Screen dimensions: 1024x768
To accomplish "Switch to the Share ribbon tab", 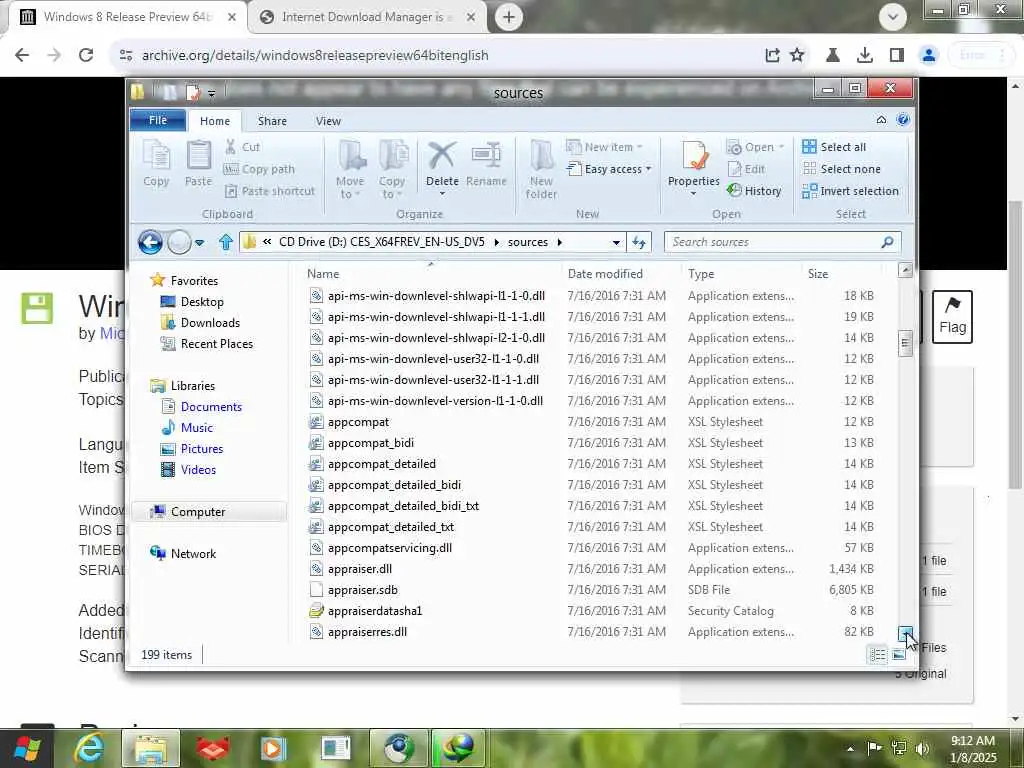I will [x=272, y=121].
